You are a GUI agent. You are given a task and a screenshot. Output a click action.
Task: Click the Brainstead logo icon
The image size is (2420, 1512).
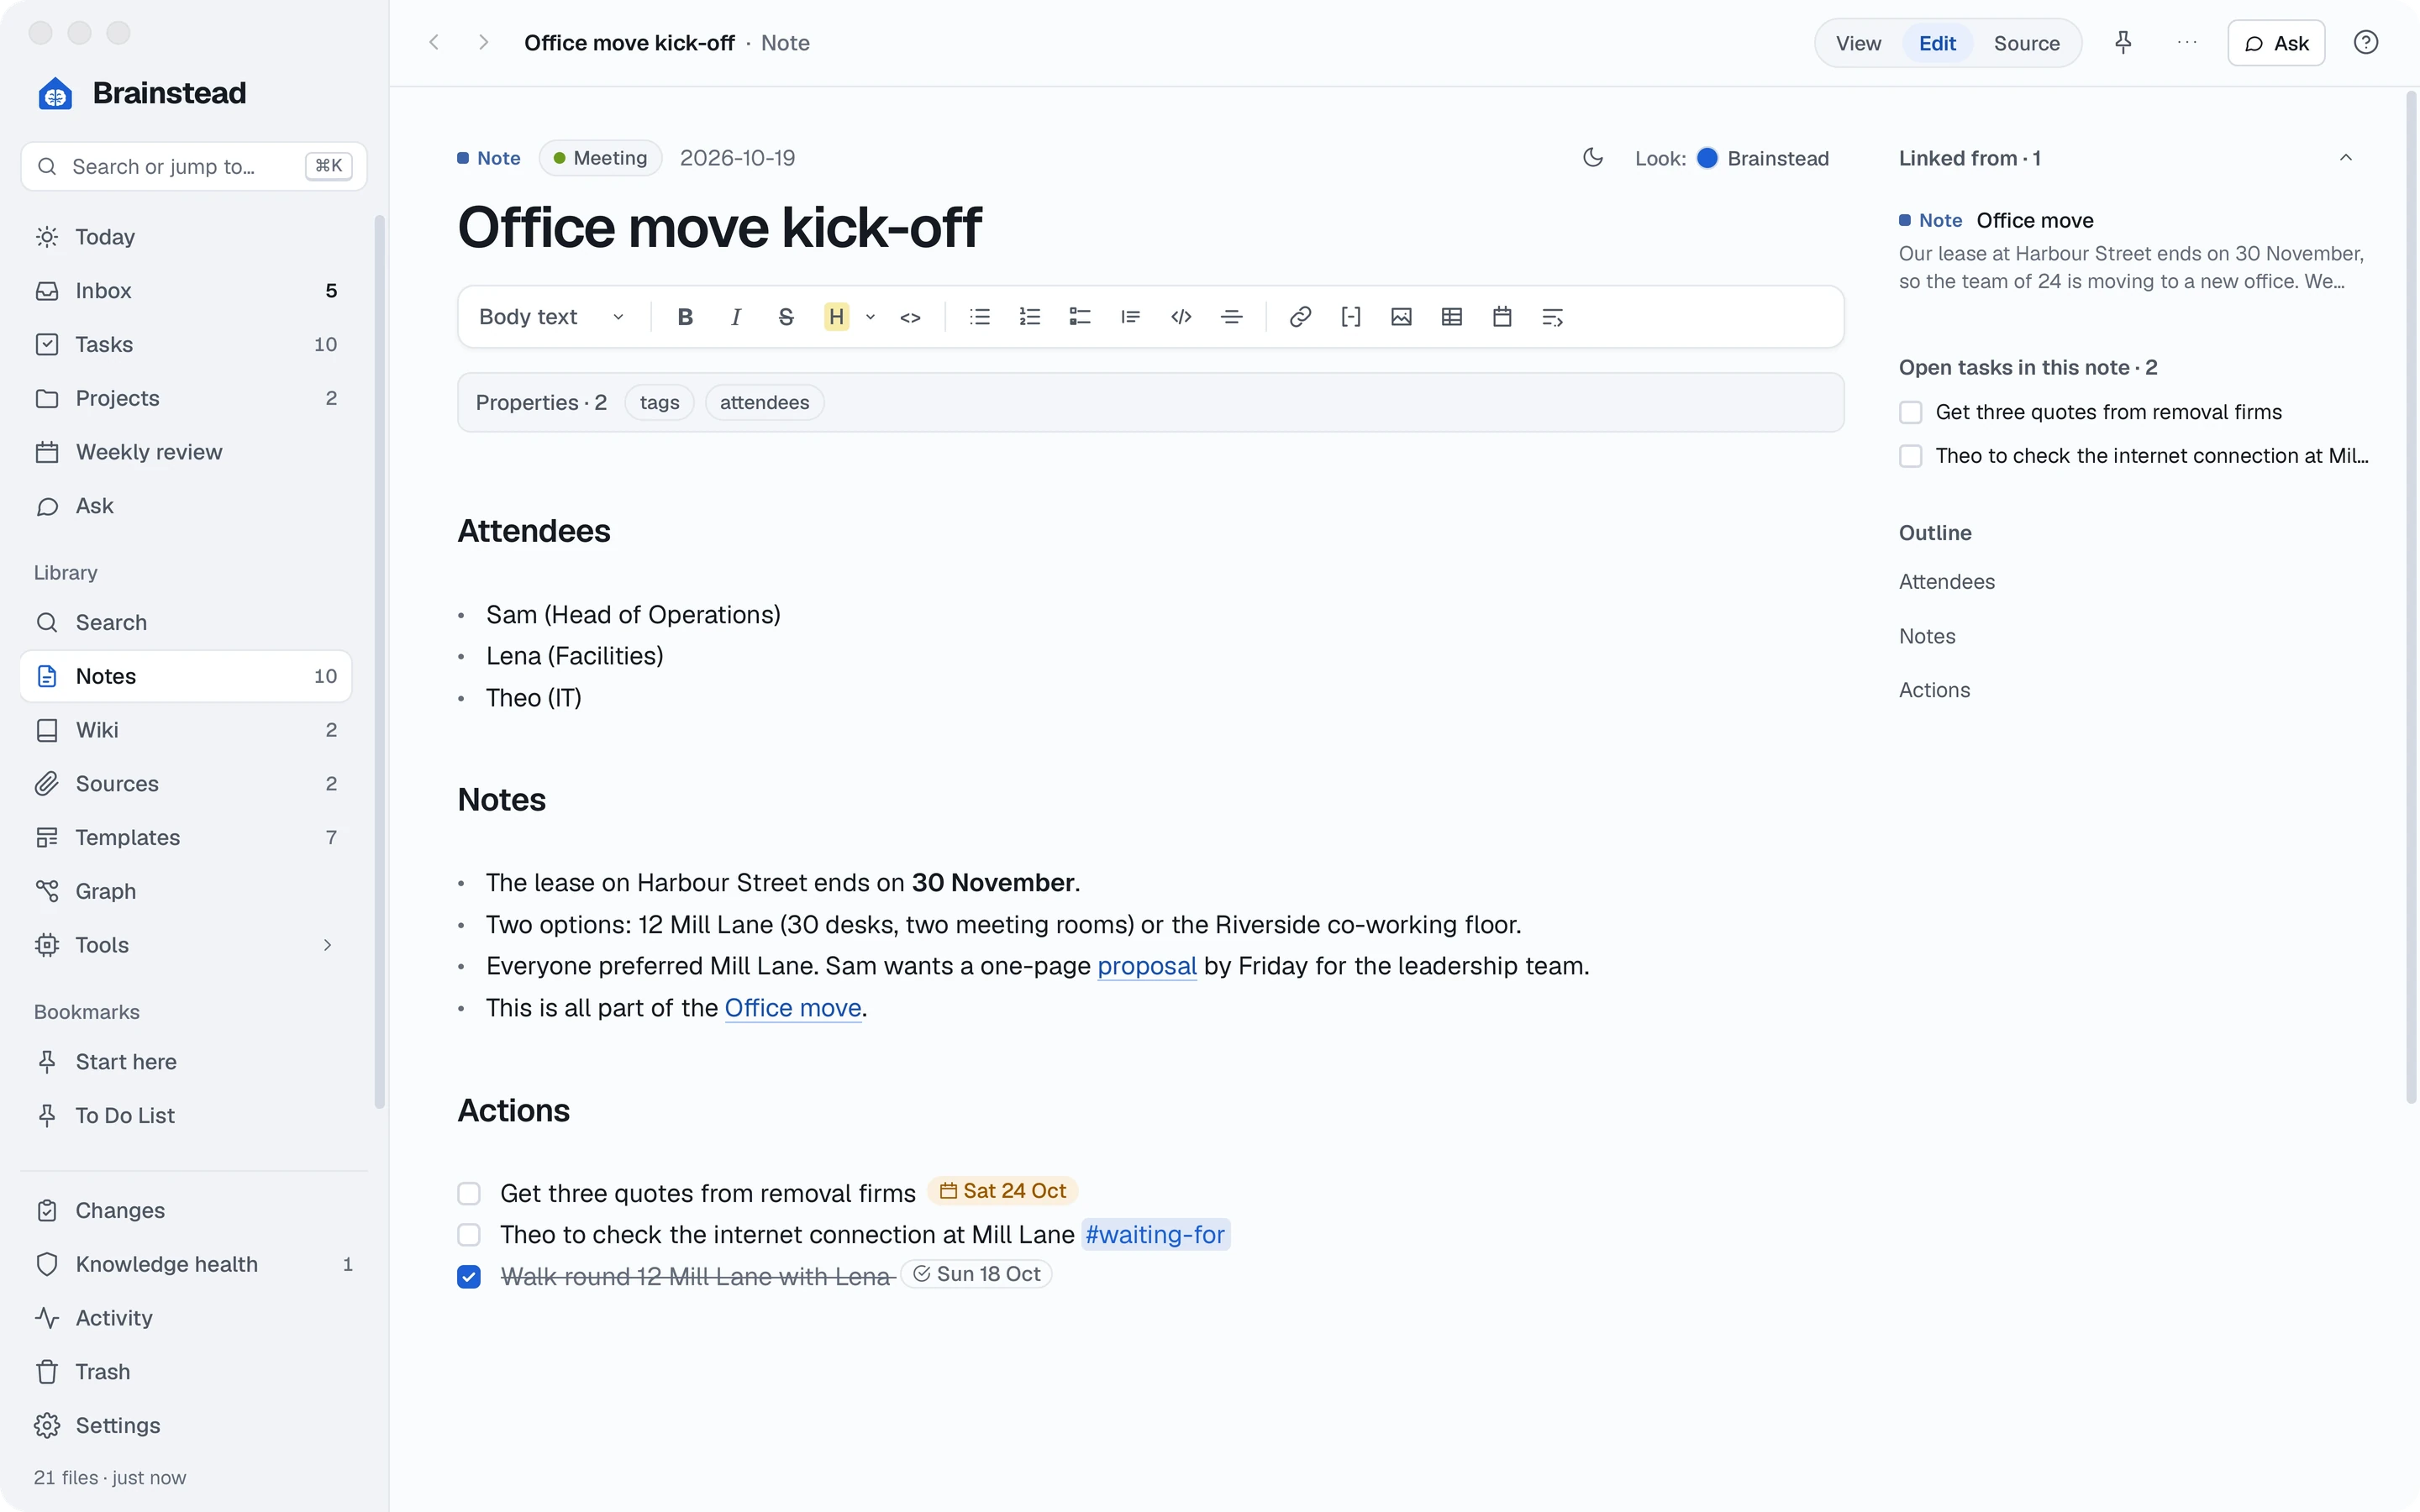pyautogui.click(x=55, y=93)
